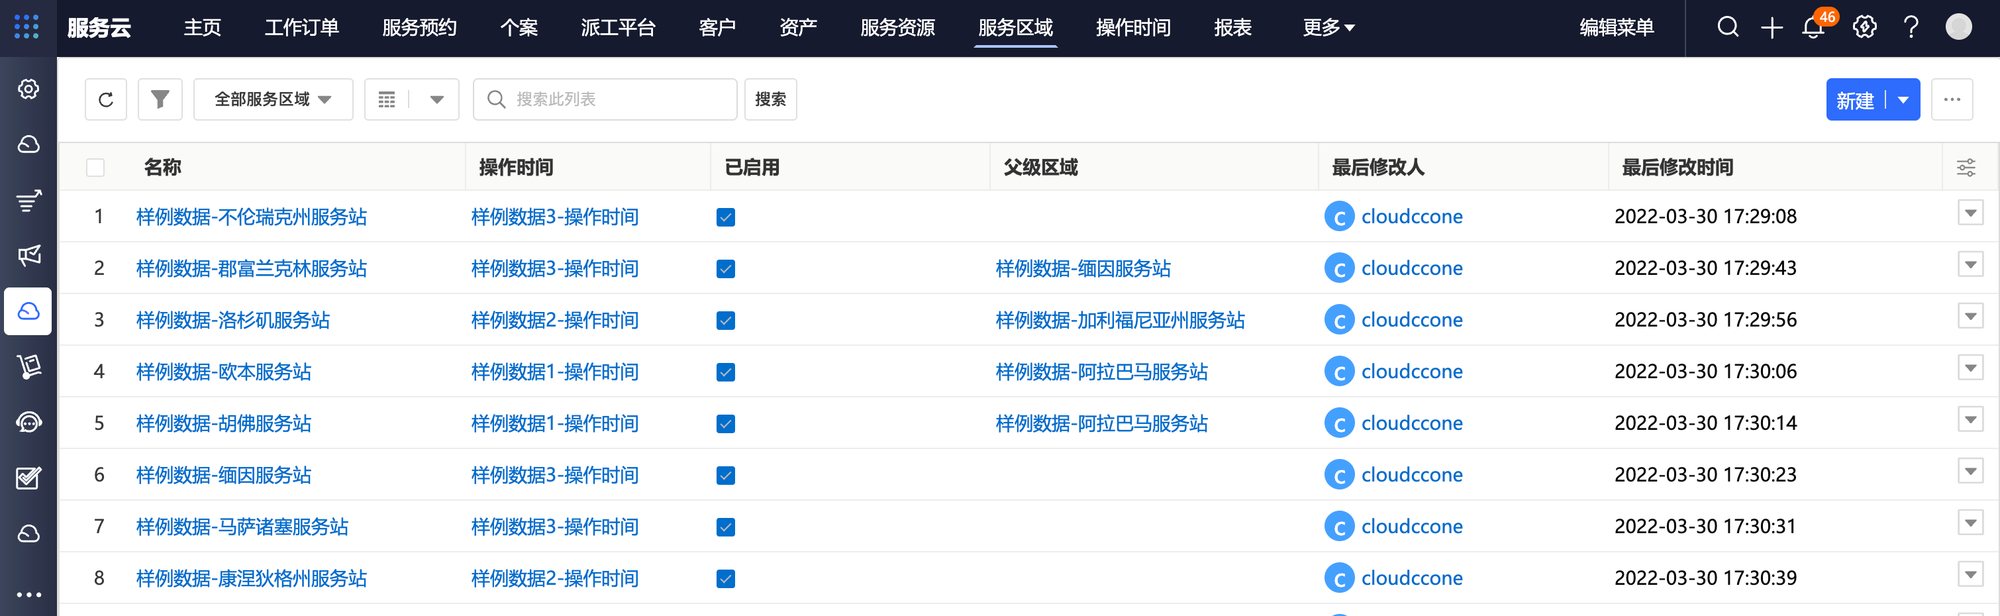Expand the 全部服务区域 view dropdown
The height and width of the screenshot is (616, 2000).
point(273,99)
